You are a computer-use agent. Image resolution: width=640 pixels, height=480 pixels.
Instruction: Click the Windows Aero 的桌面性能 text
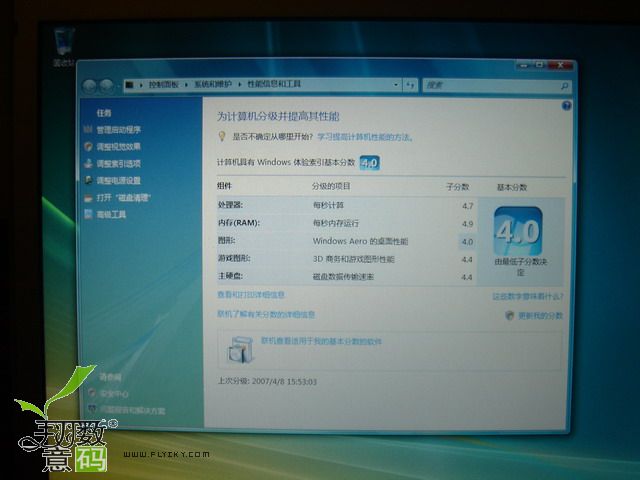coord(360,241)
